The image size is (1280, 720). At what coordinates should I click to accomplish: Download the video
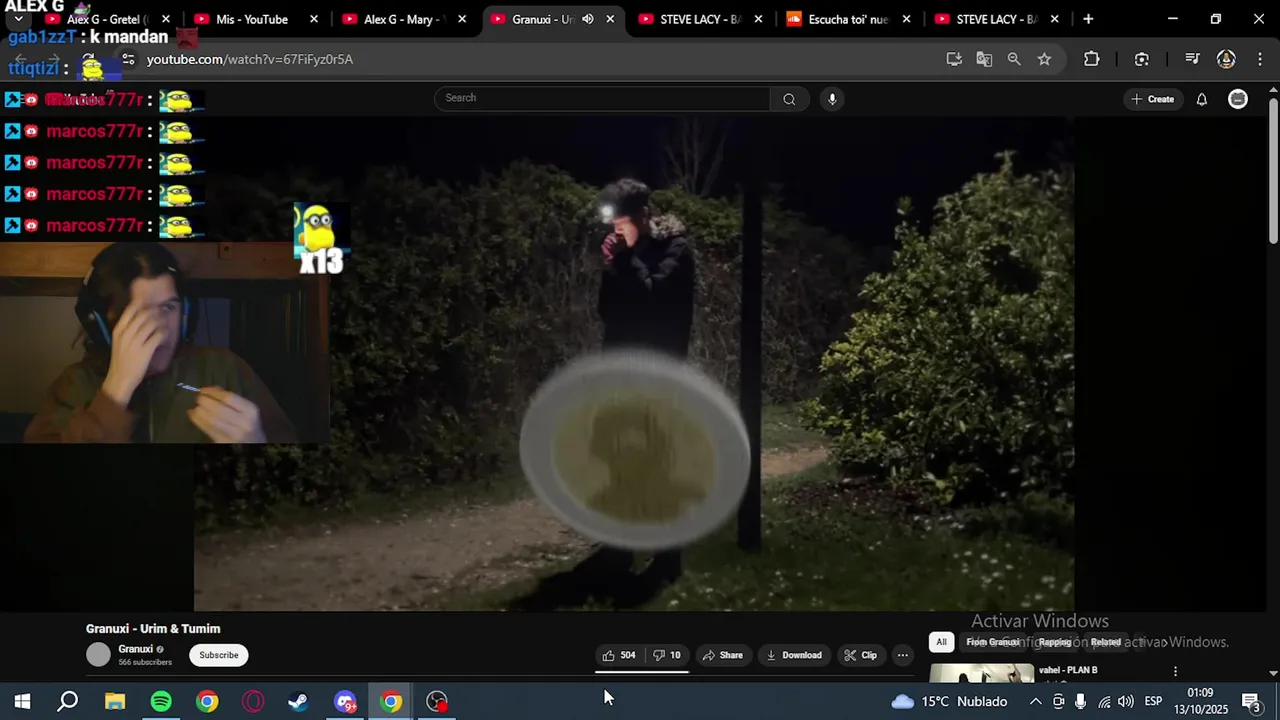coord(793,655)
